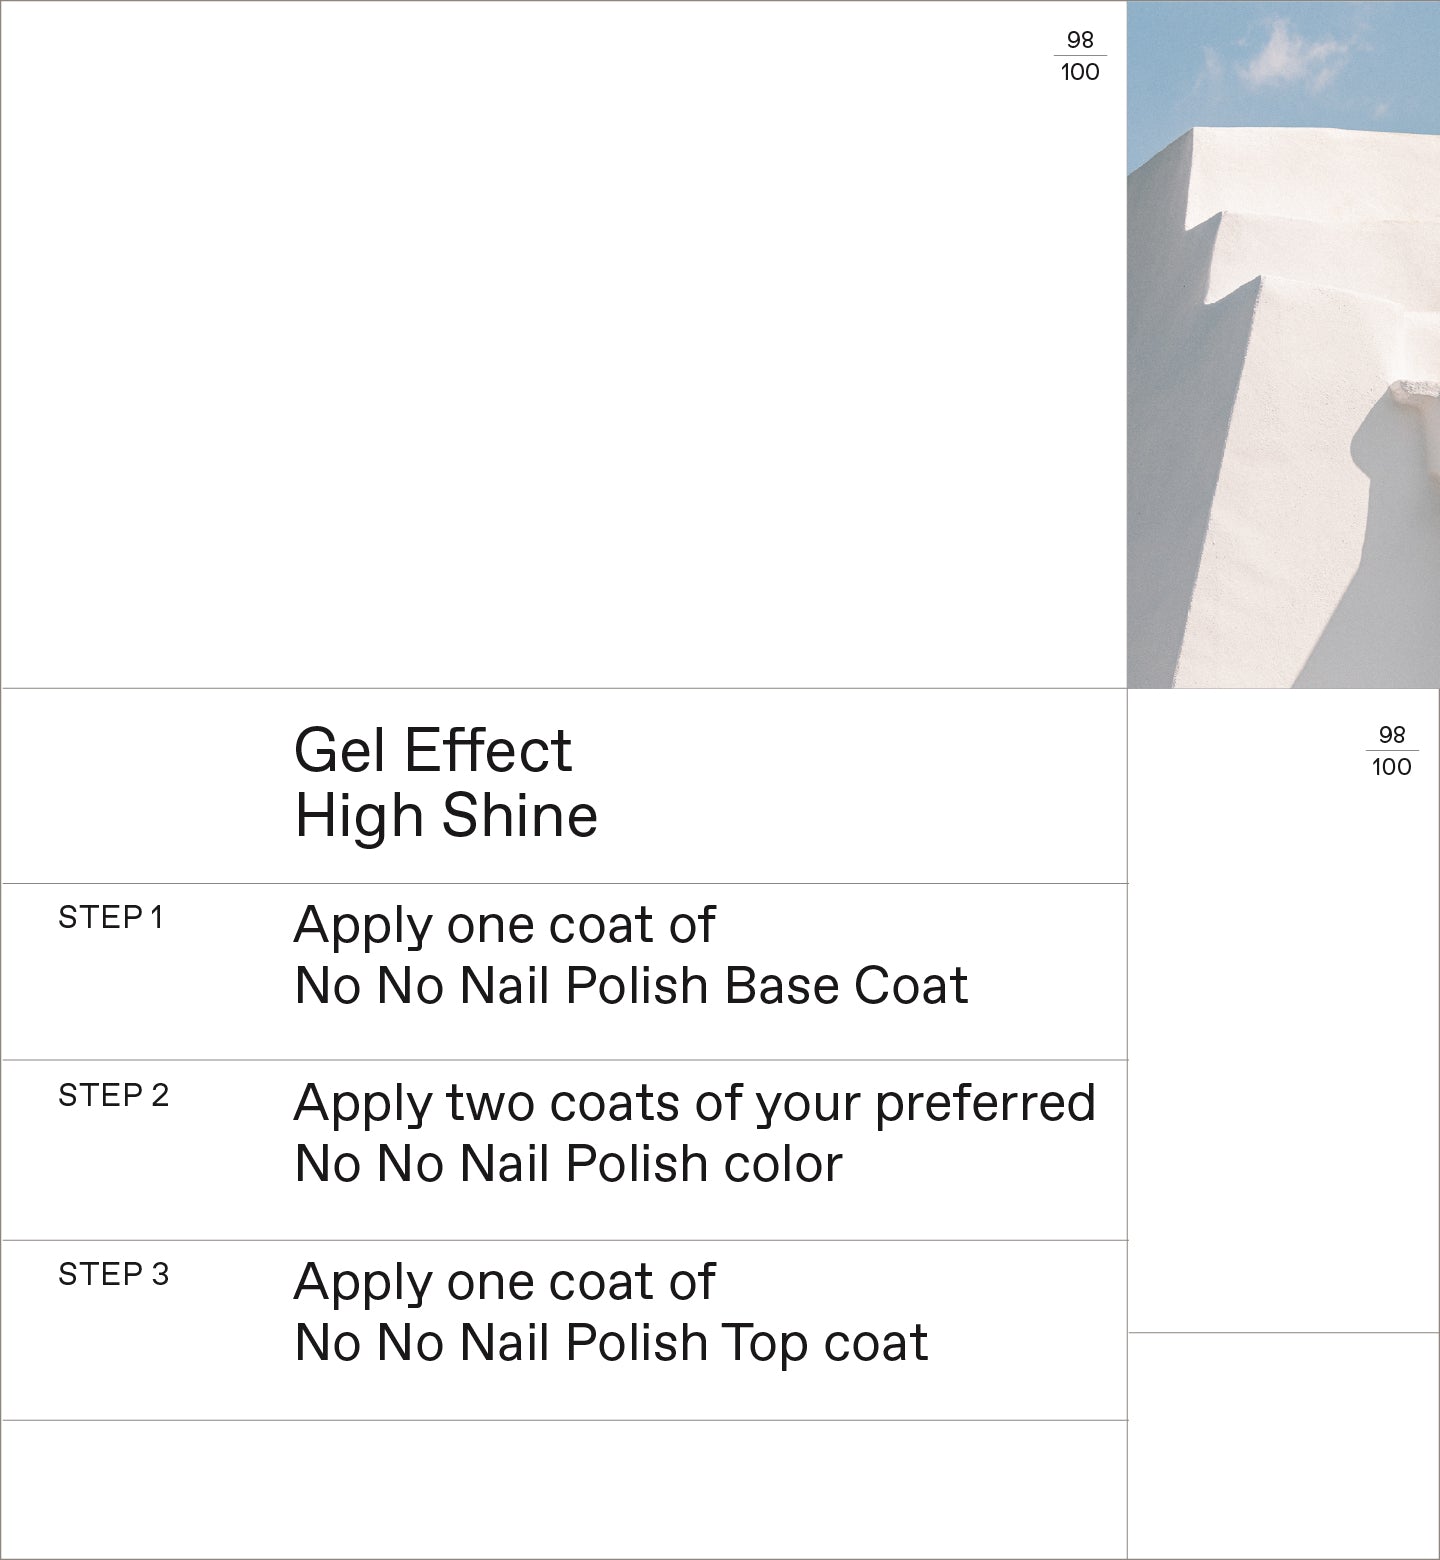Click the top page counter "98/100"
Screen dimensions: 1440x1560
pos(1080,56)
